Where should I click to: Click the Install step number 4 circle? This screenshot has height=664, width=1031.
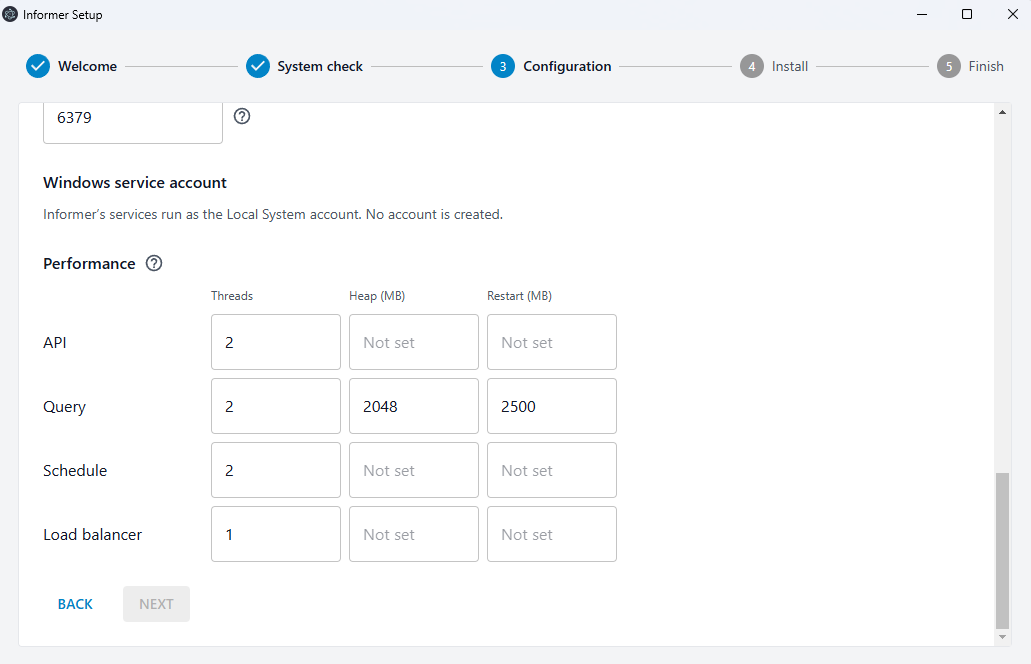752,66
